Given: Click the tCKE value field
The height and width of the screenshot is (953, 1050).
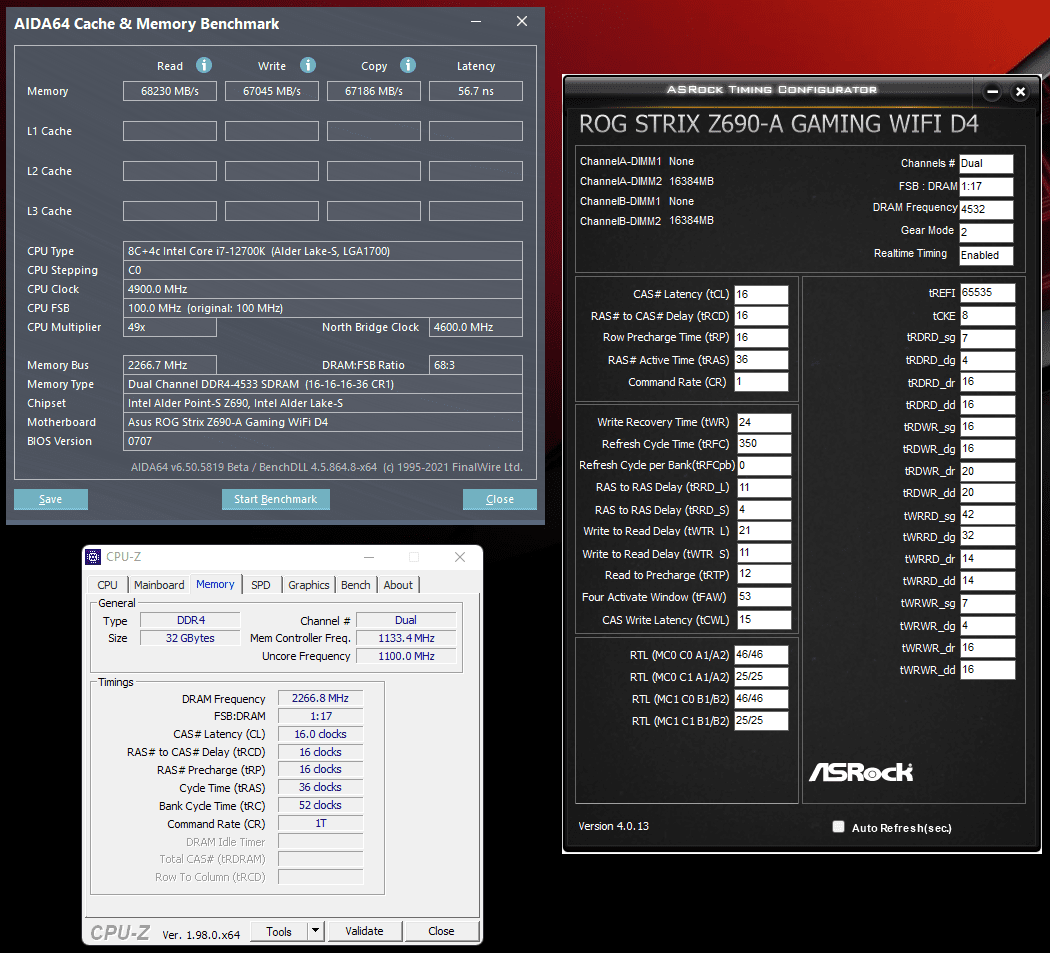Looking at the screenshot, I should (988, 315).
